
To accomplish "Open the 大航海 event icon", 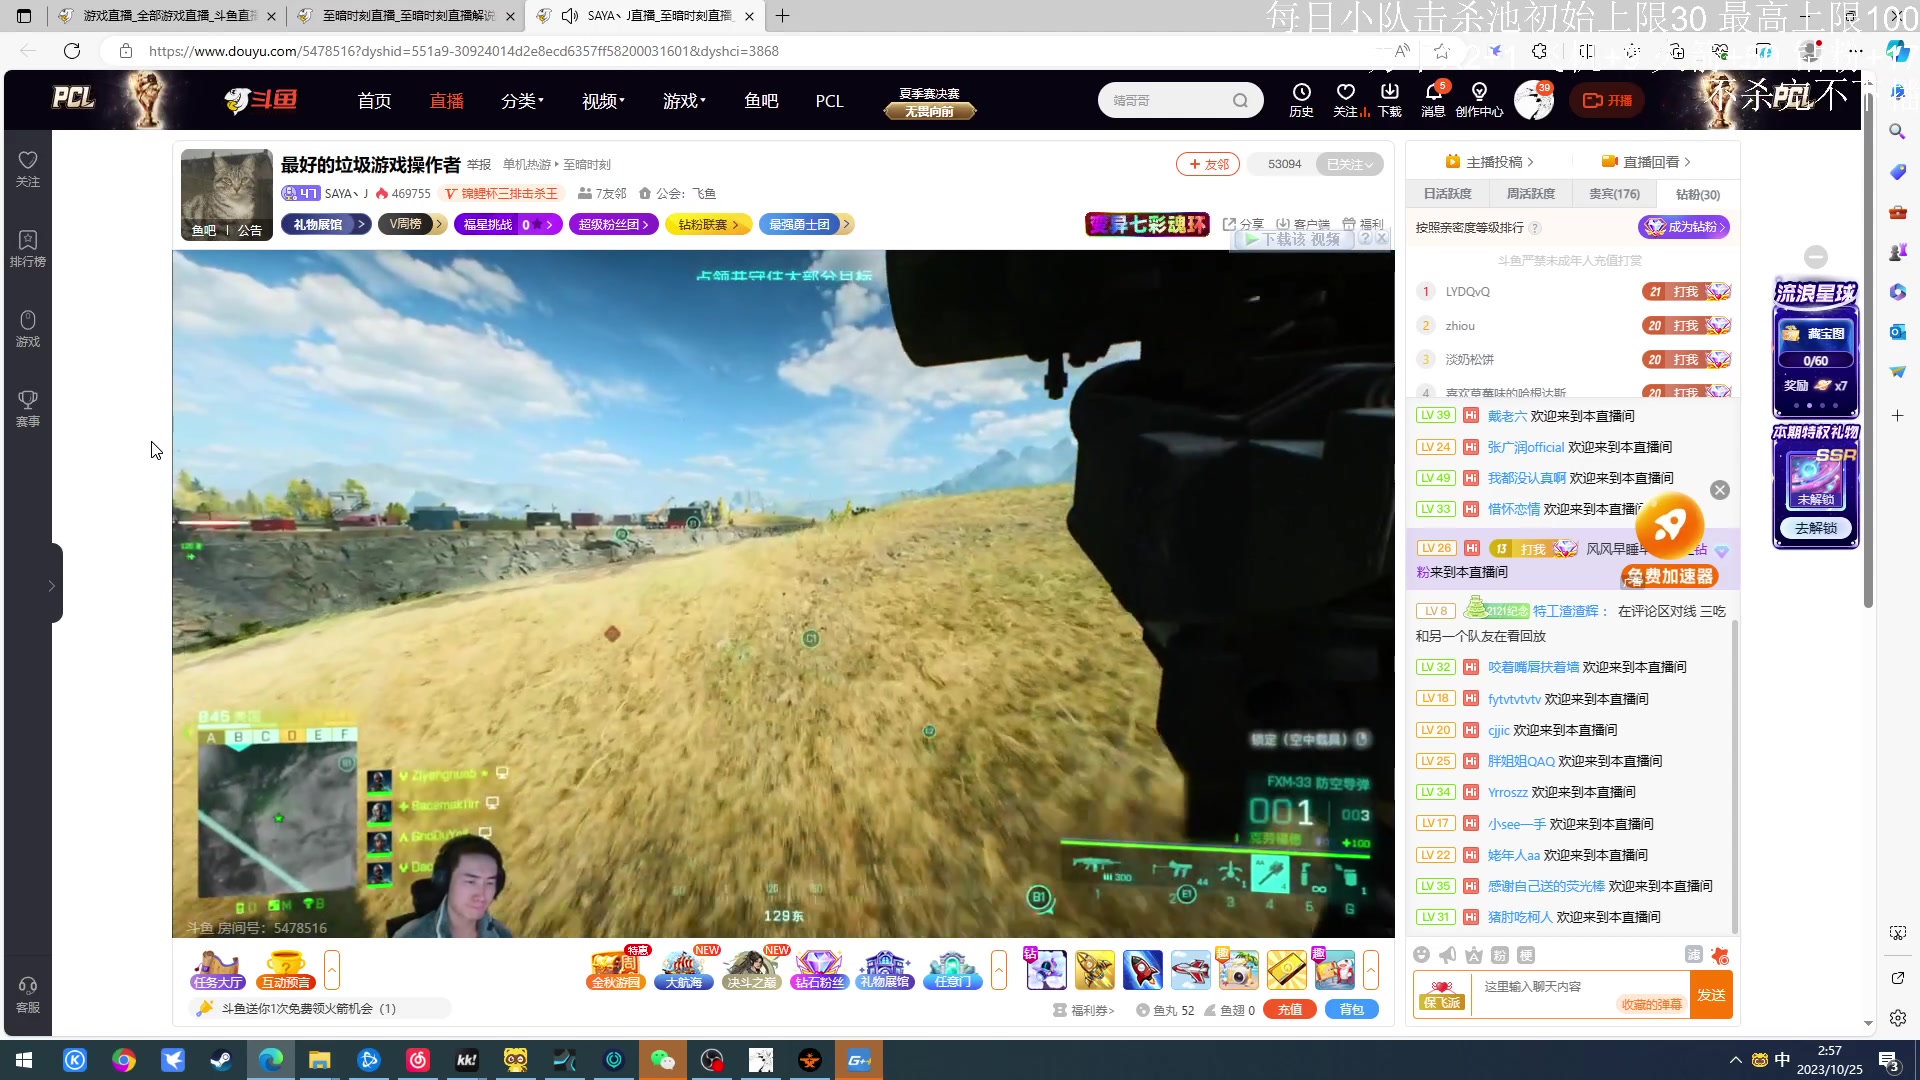I will tap(684, 970).
